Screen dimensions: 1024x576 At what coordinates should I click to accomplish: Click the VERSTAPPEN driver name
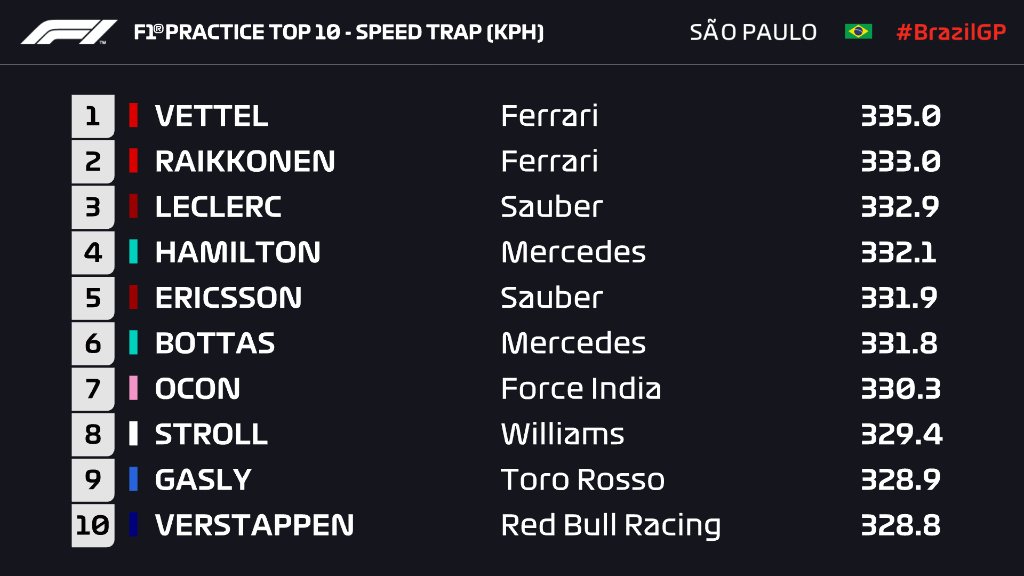254,525
